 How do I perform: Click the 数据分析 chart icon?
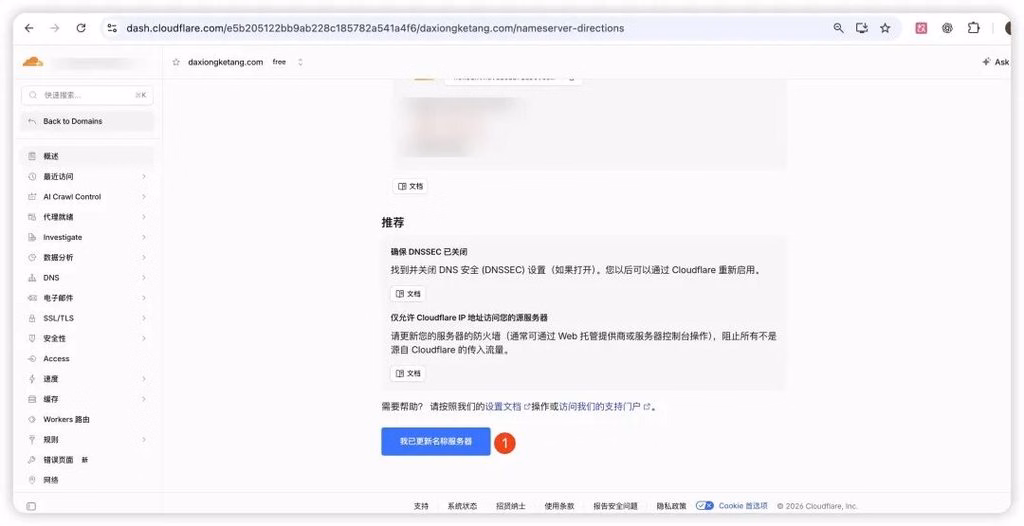click(x=32, y=257)
